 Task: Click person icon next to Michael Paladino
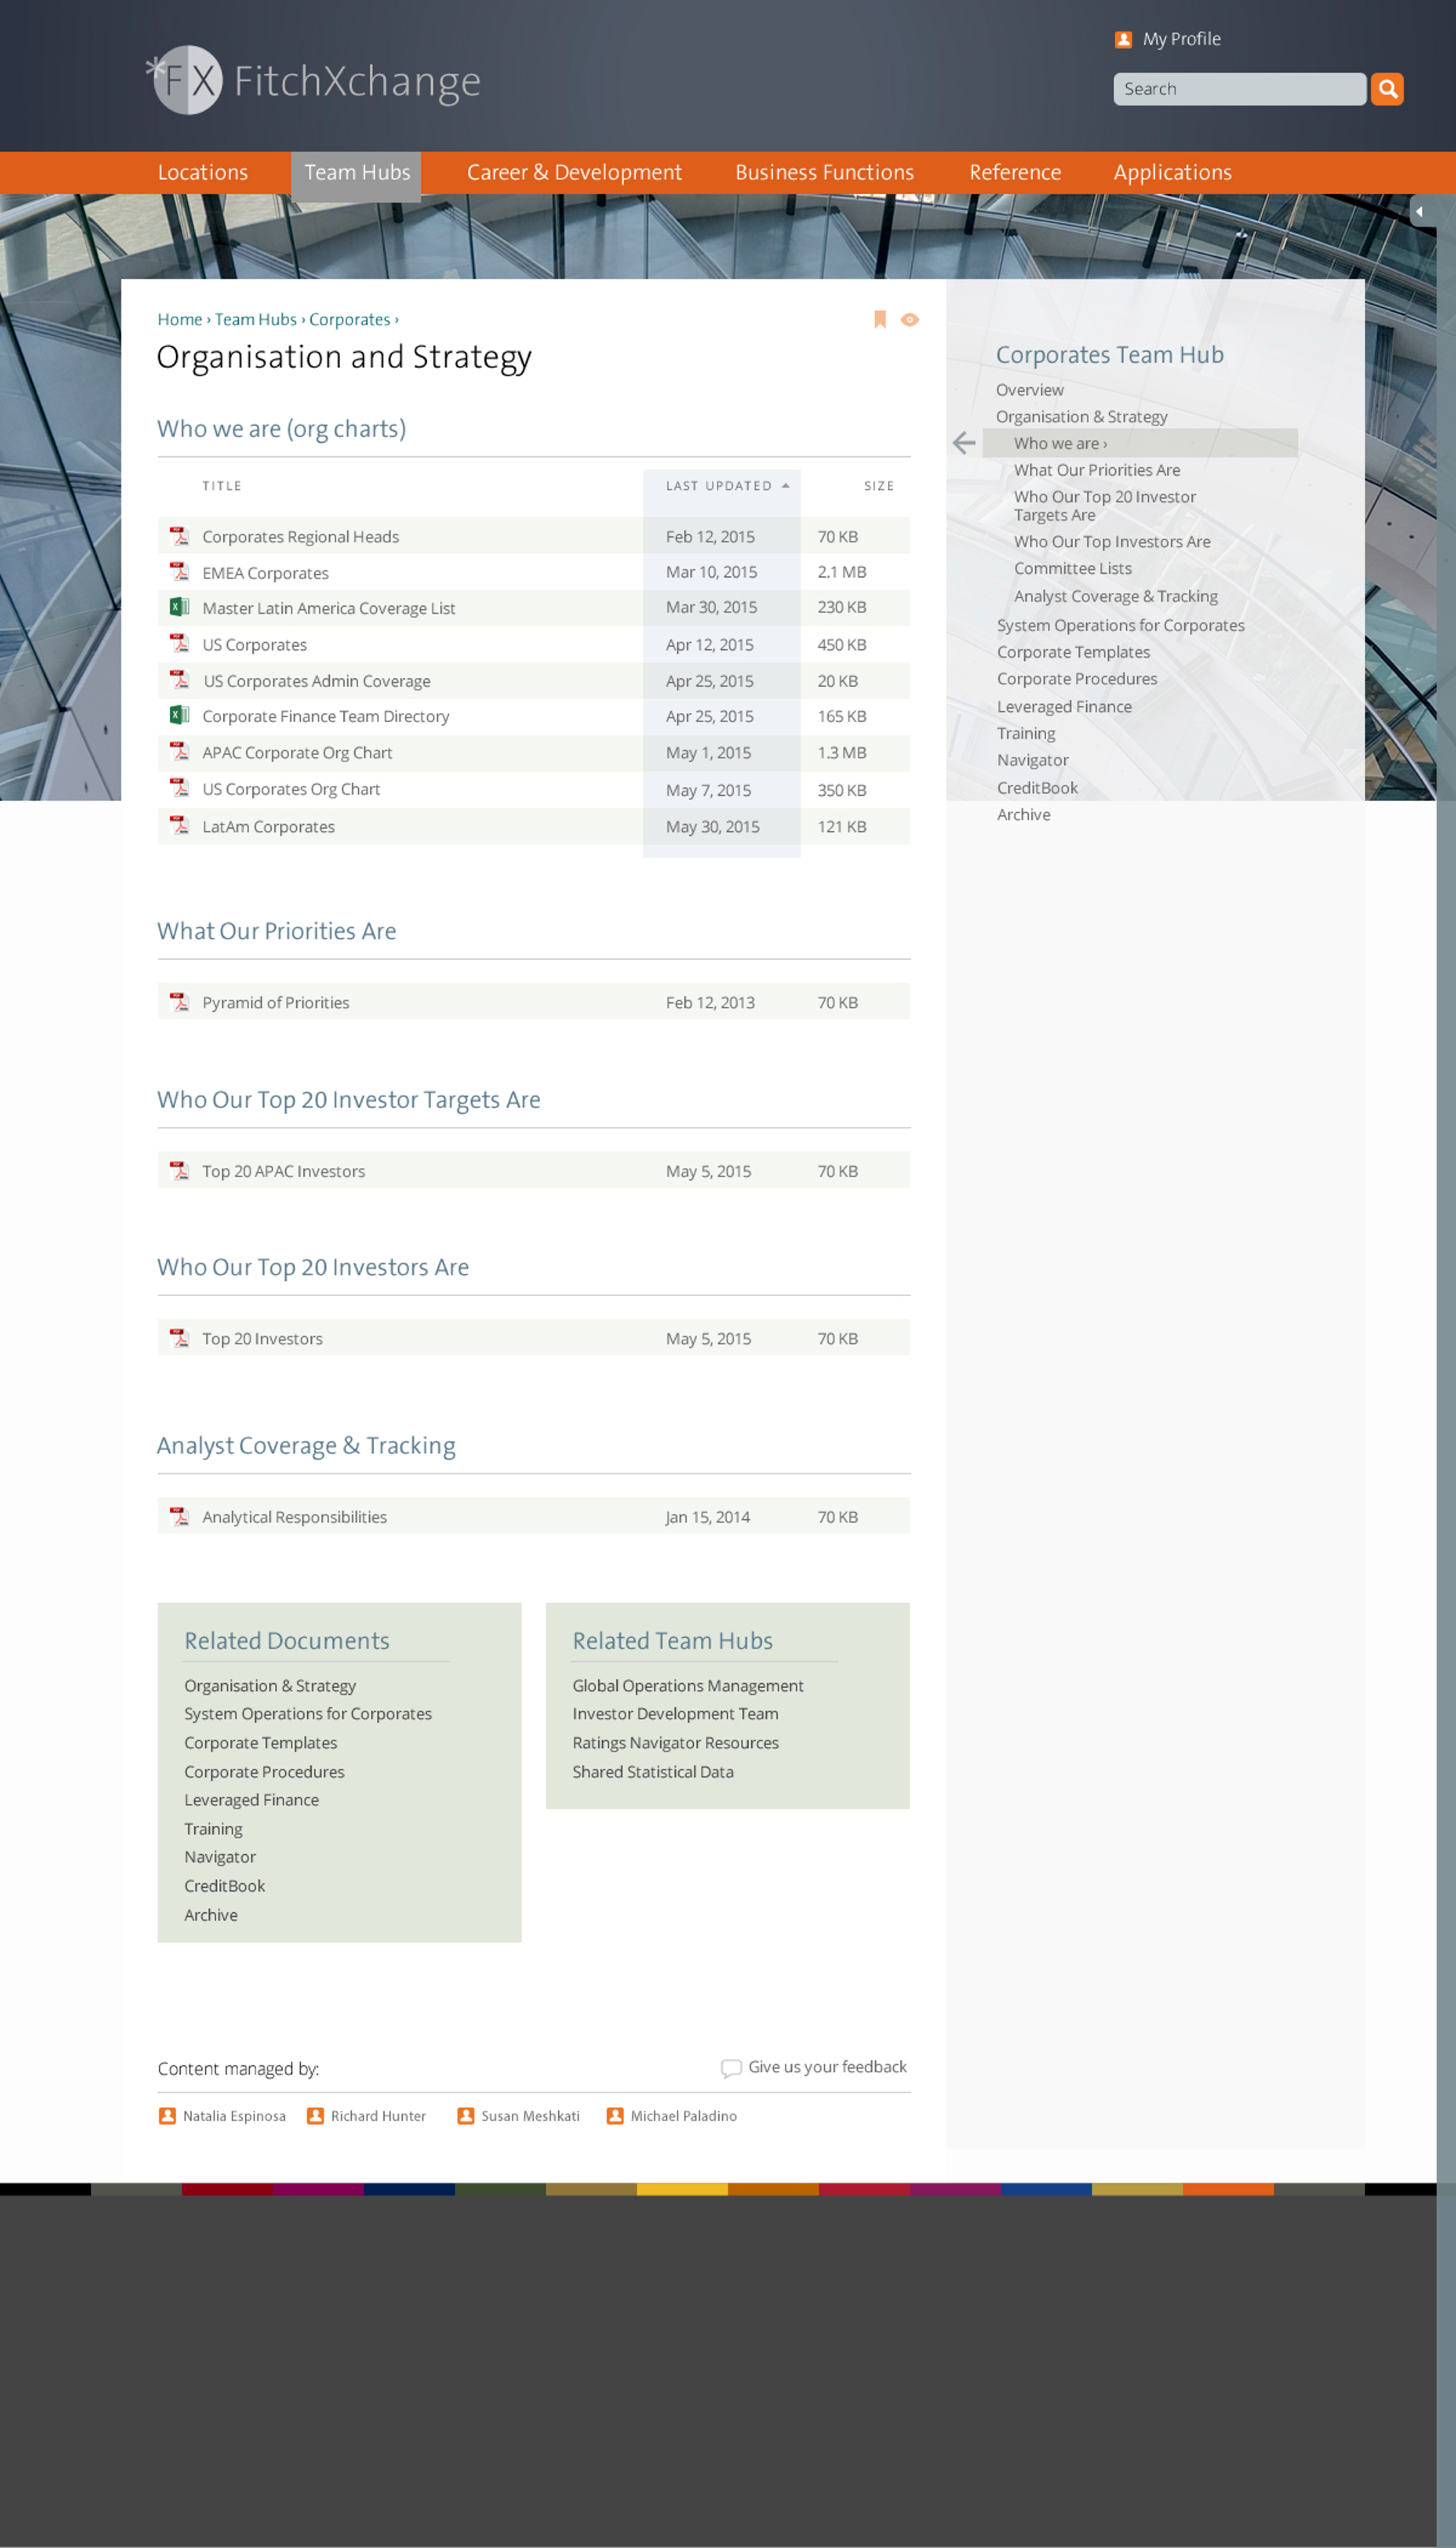(615, 2116)
